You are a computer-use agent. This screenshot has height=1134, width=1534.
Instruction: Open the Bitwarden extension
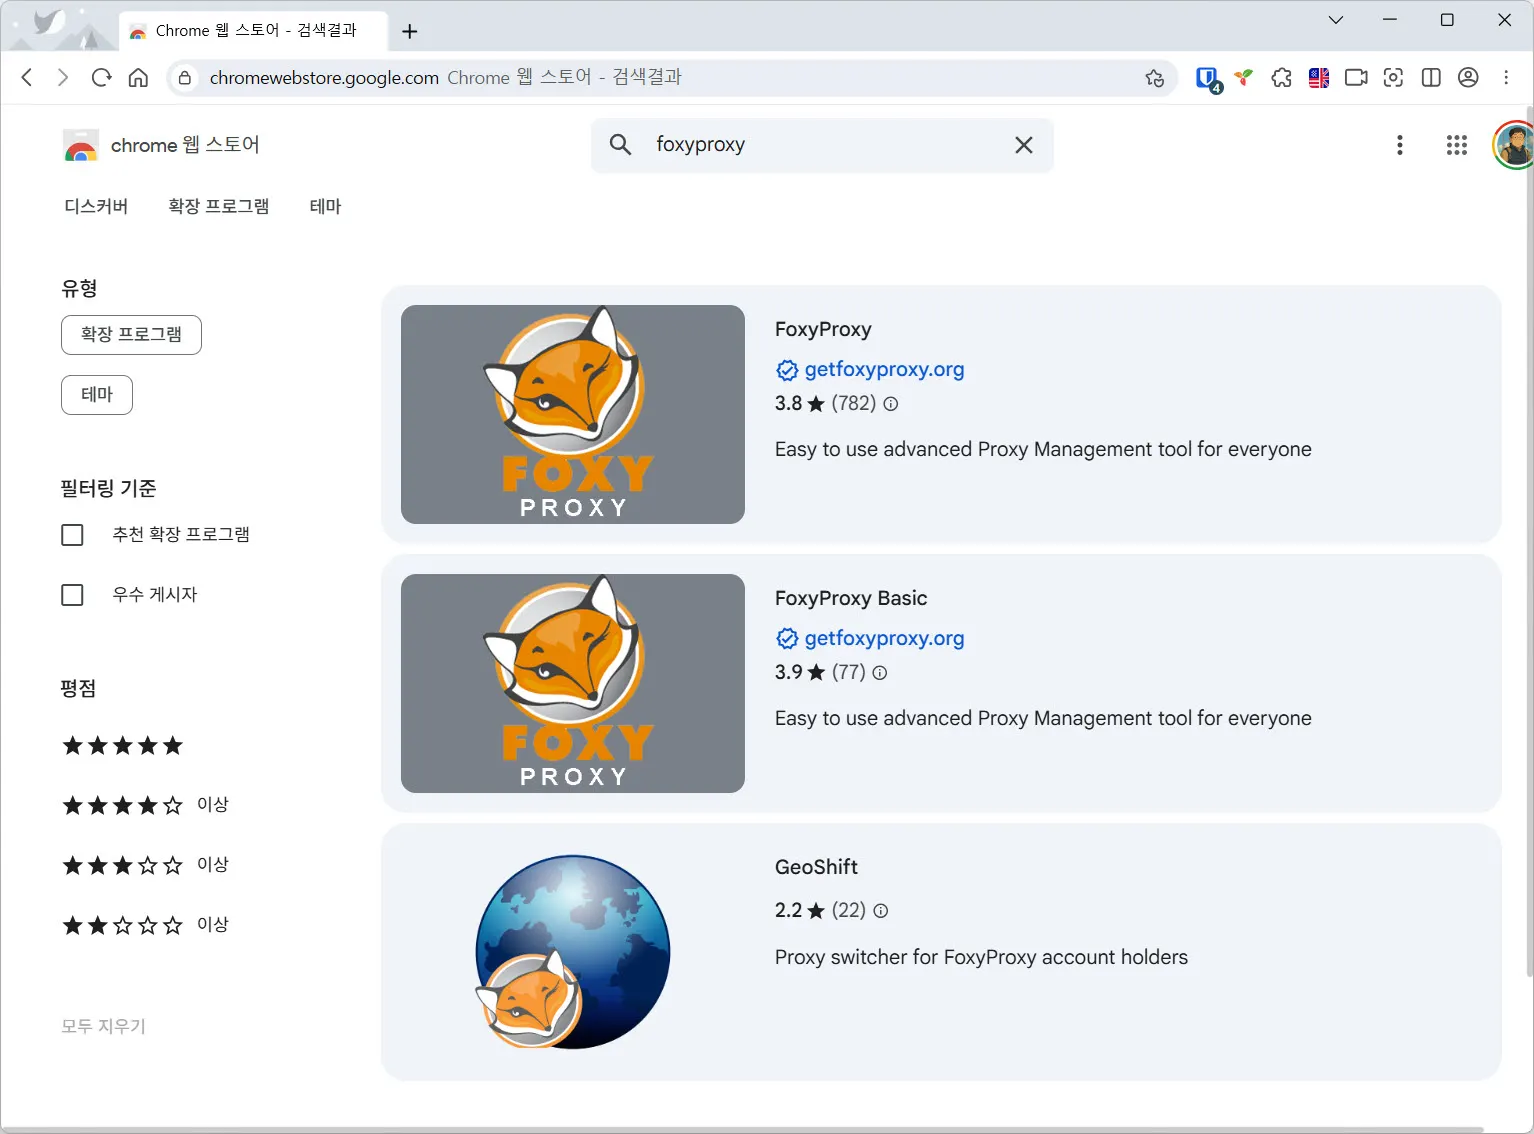[x=1207, y=77]
